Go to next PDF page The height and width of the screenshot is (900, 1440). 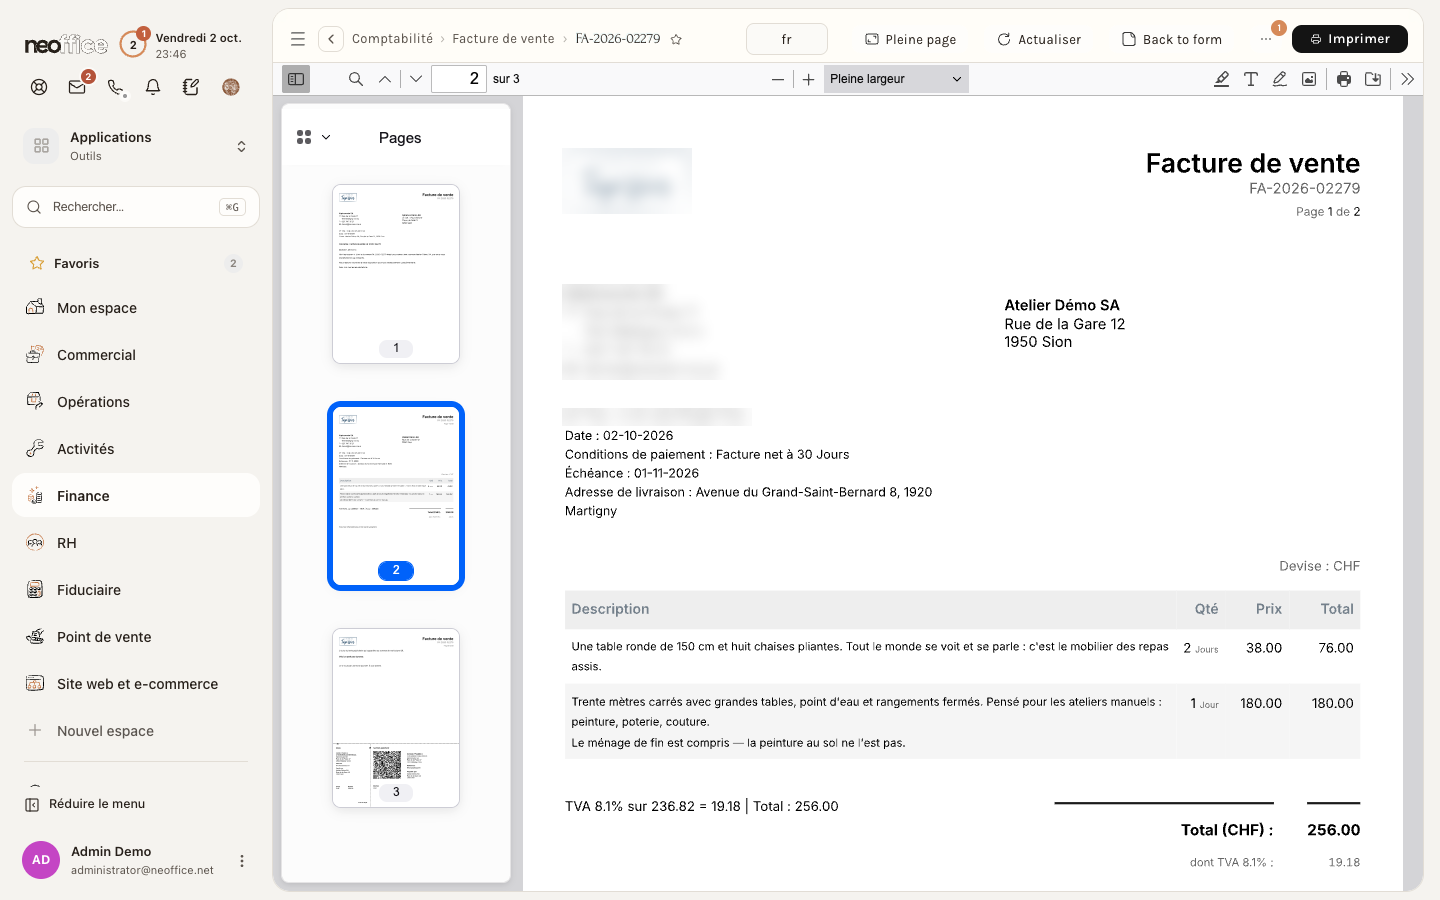pyautogui.click(x=416, y=79)
